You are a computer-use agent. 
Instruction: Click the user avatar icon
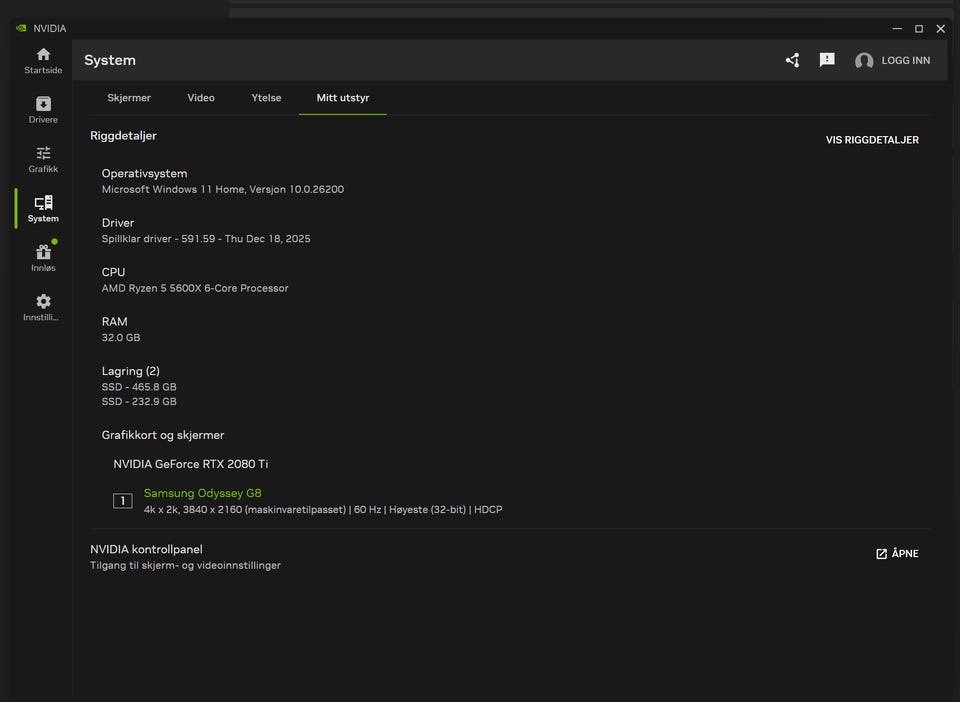coord(864,61)
